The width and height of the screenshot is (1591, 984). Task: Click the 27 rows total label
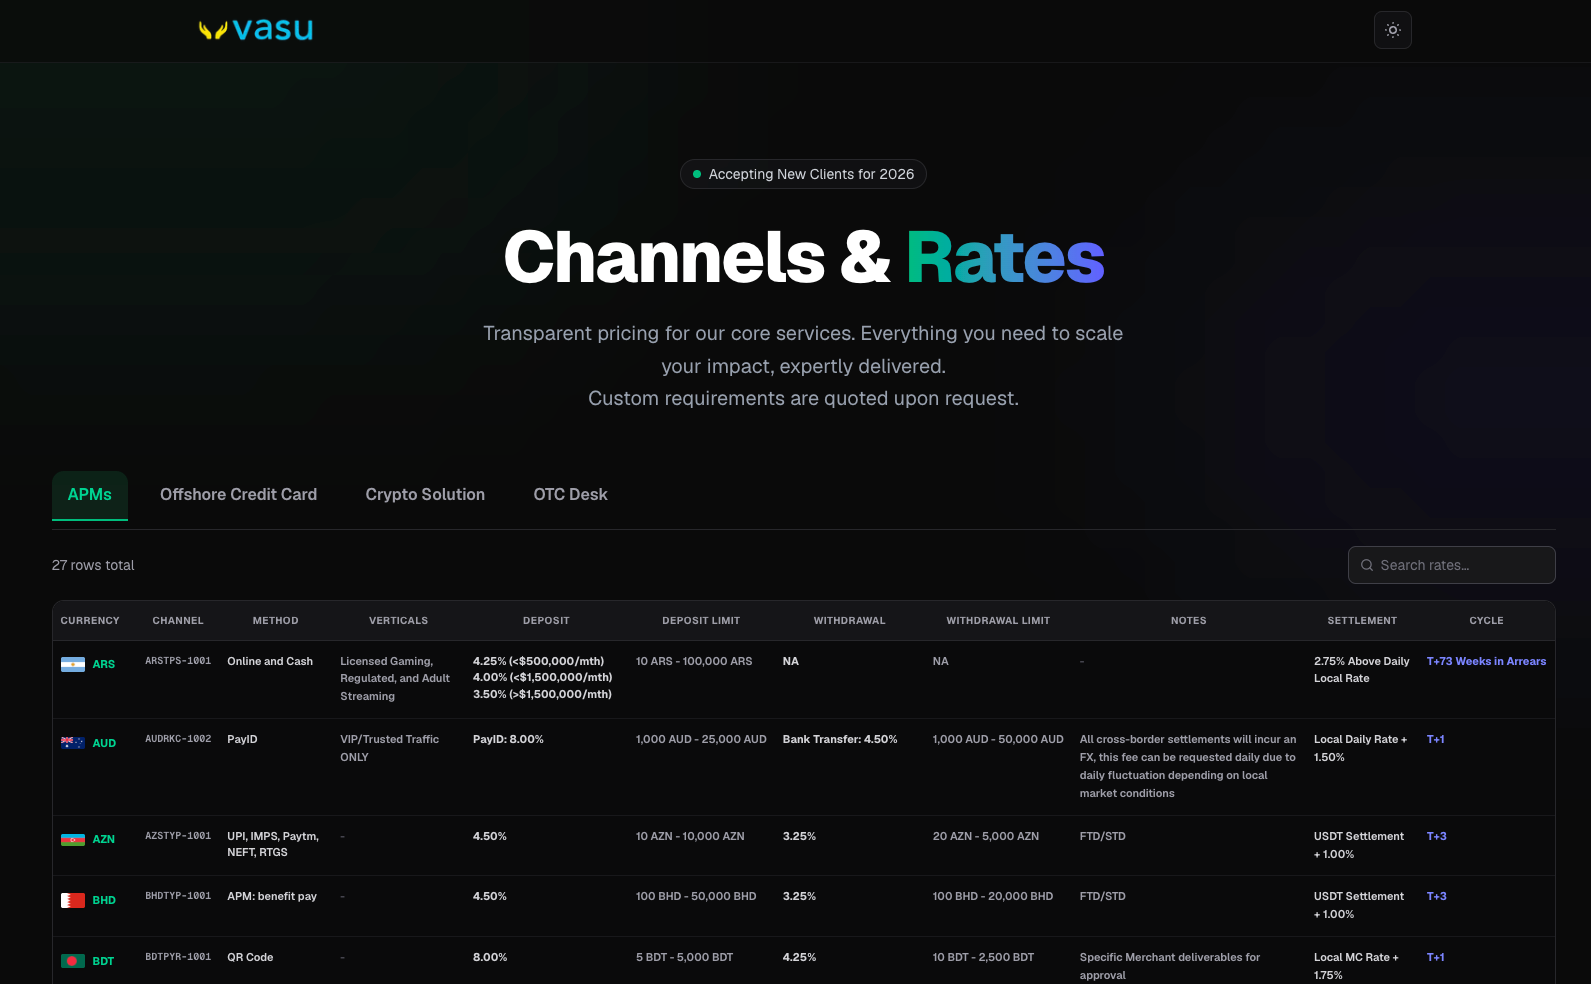tap(93, 565)
